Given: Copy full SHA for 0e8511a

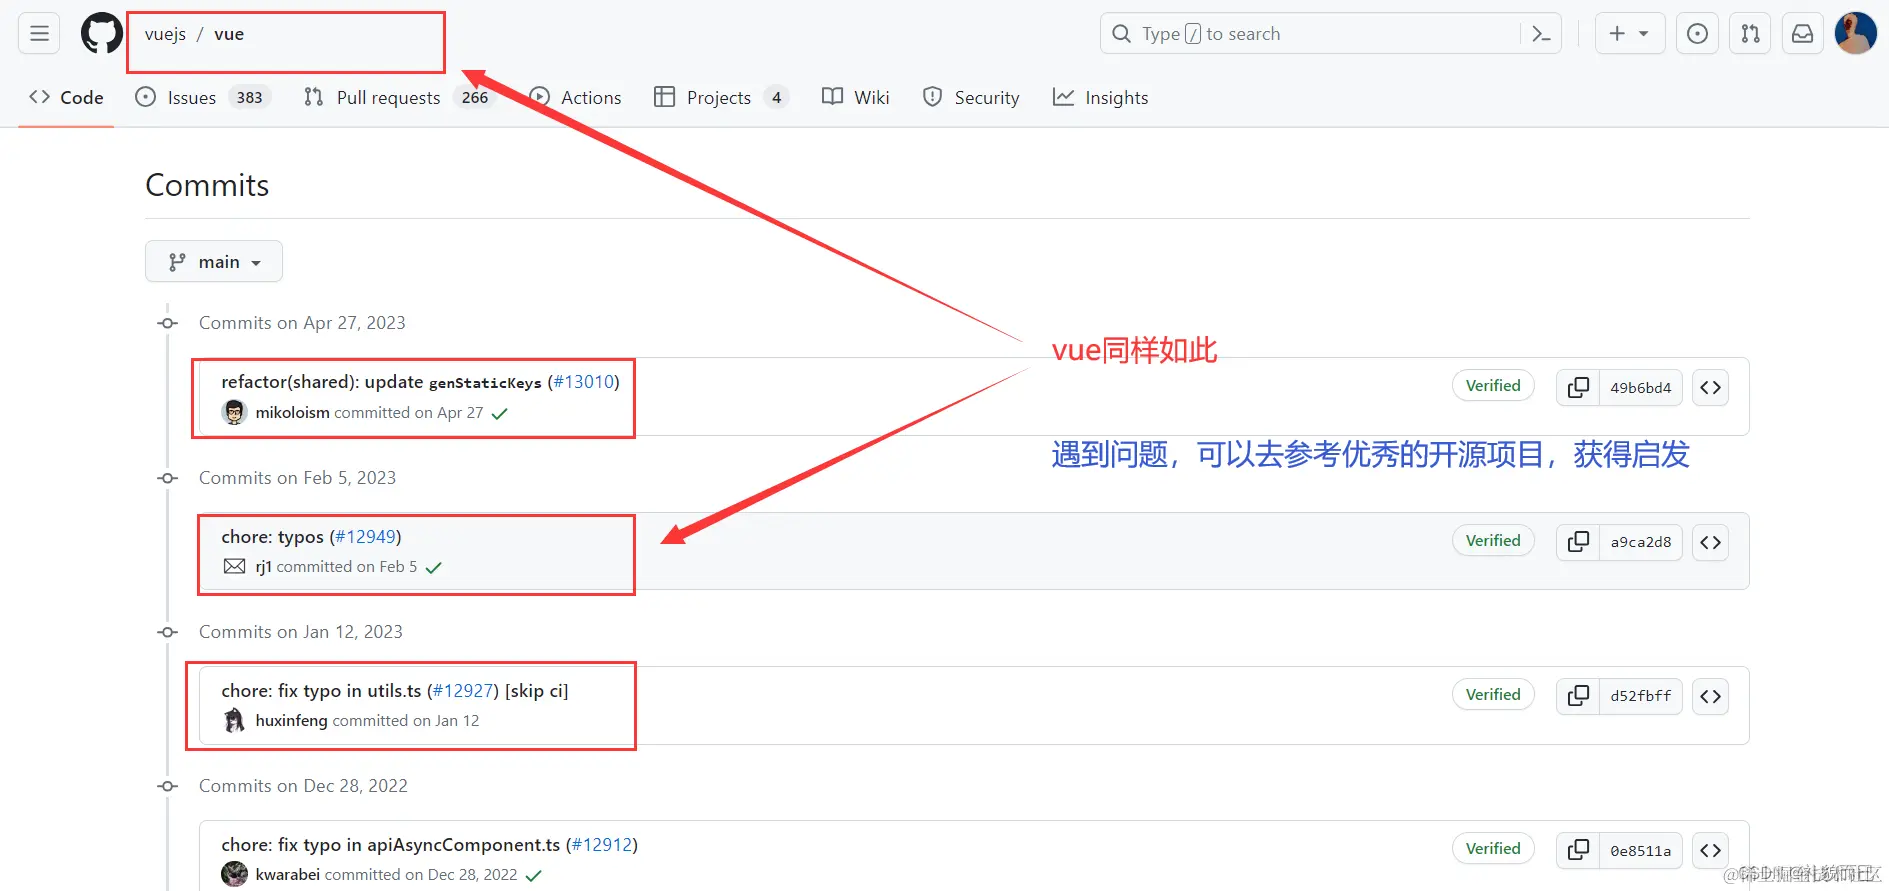Looking at the screenshot, I should click(x=1578, y=850).
